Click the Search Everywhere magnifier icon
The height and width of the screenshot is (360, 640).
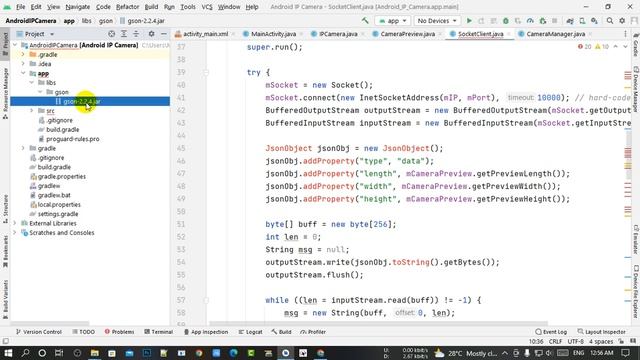(609, 20)
